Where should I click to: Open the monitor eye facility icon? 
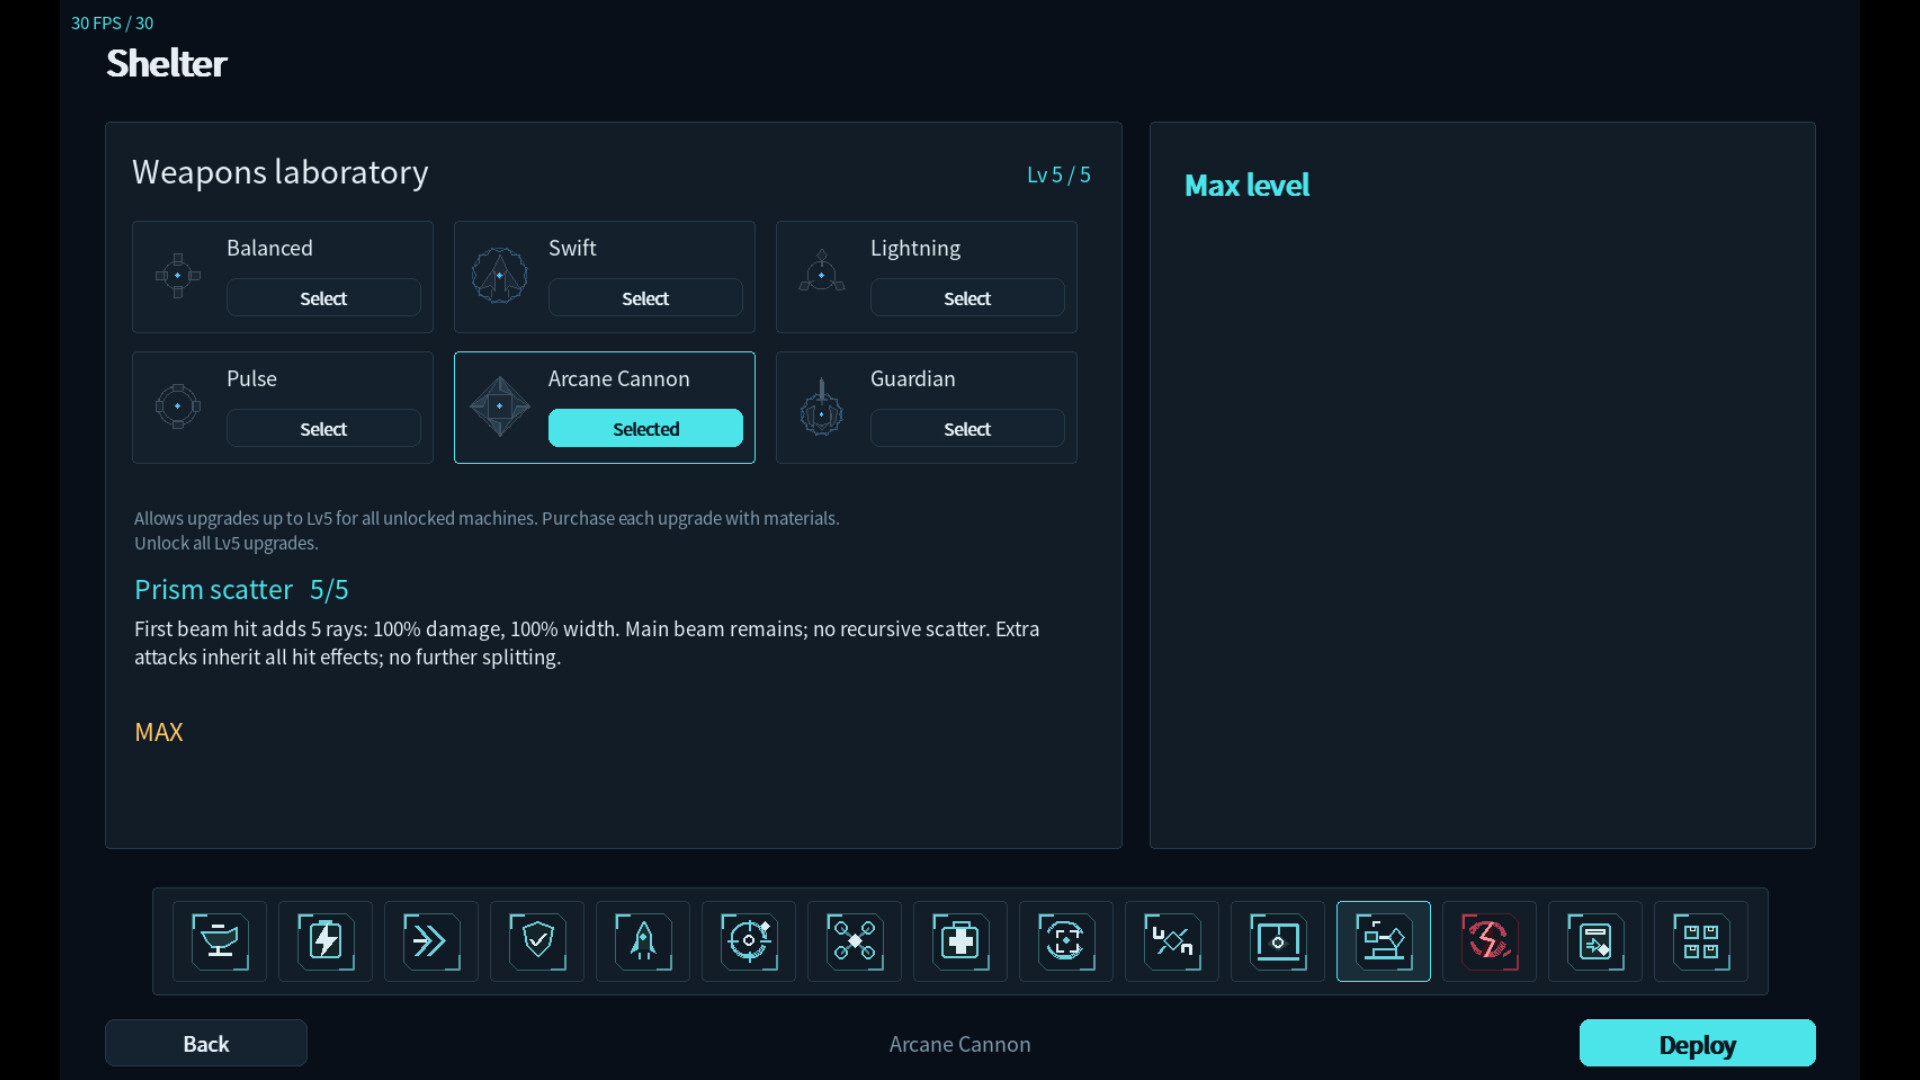coord(1278,941)
